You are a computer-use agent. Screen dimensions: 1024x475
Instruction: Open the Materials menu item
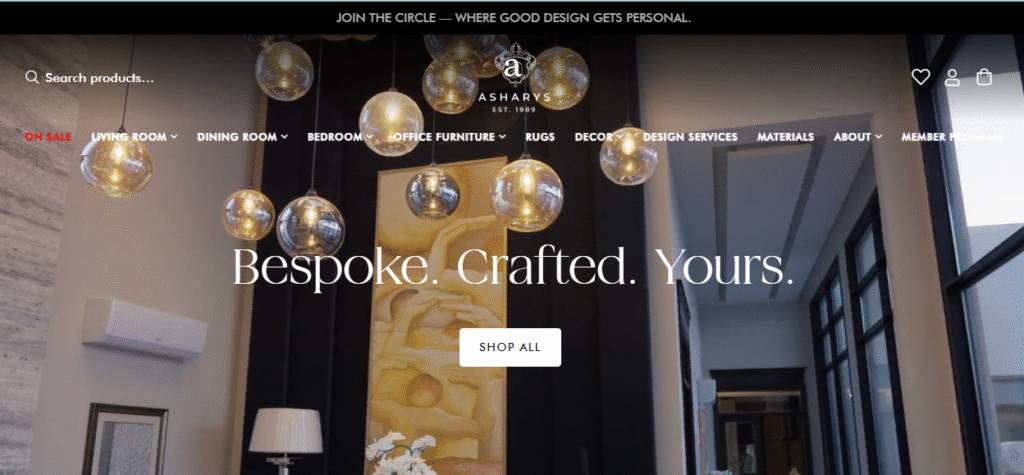coord(786,137)
